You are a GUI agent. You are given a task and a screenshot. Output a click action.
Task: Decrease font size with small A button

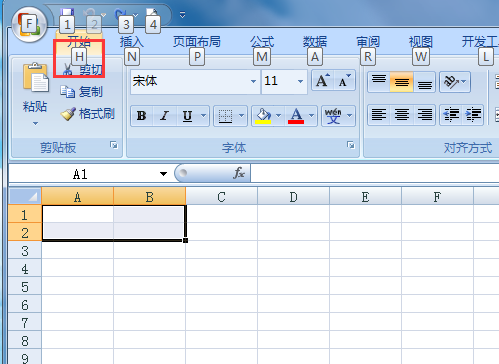344,80
